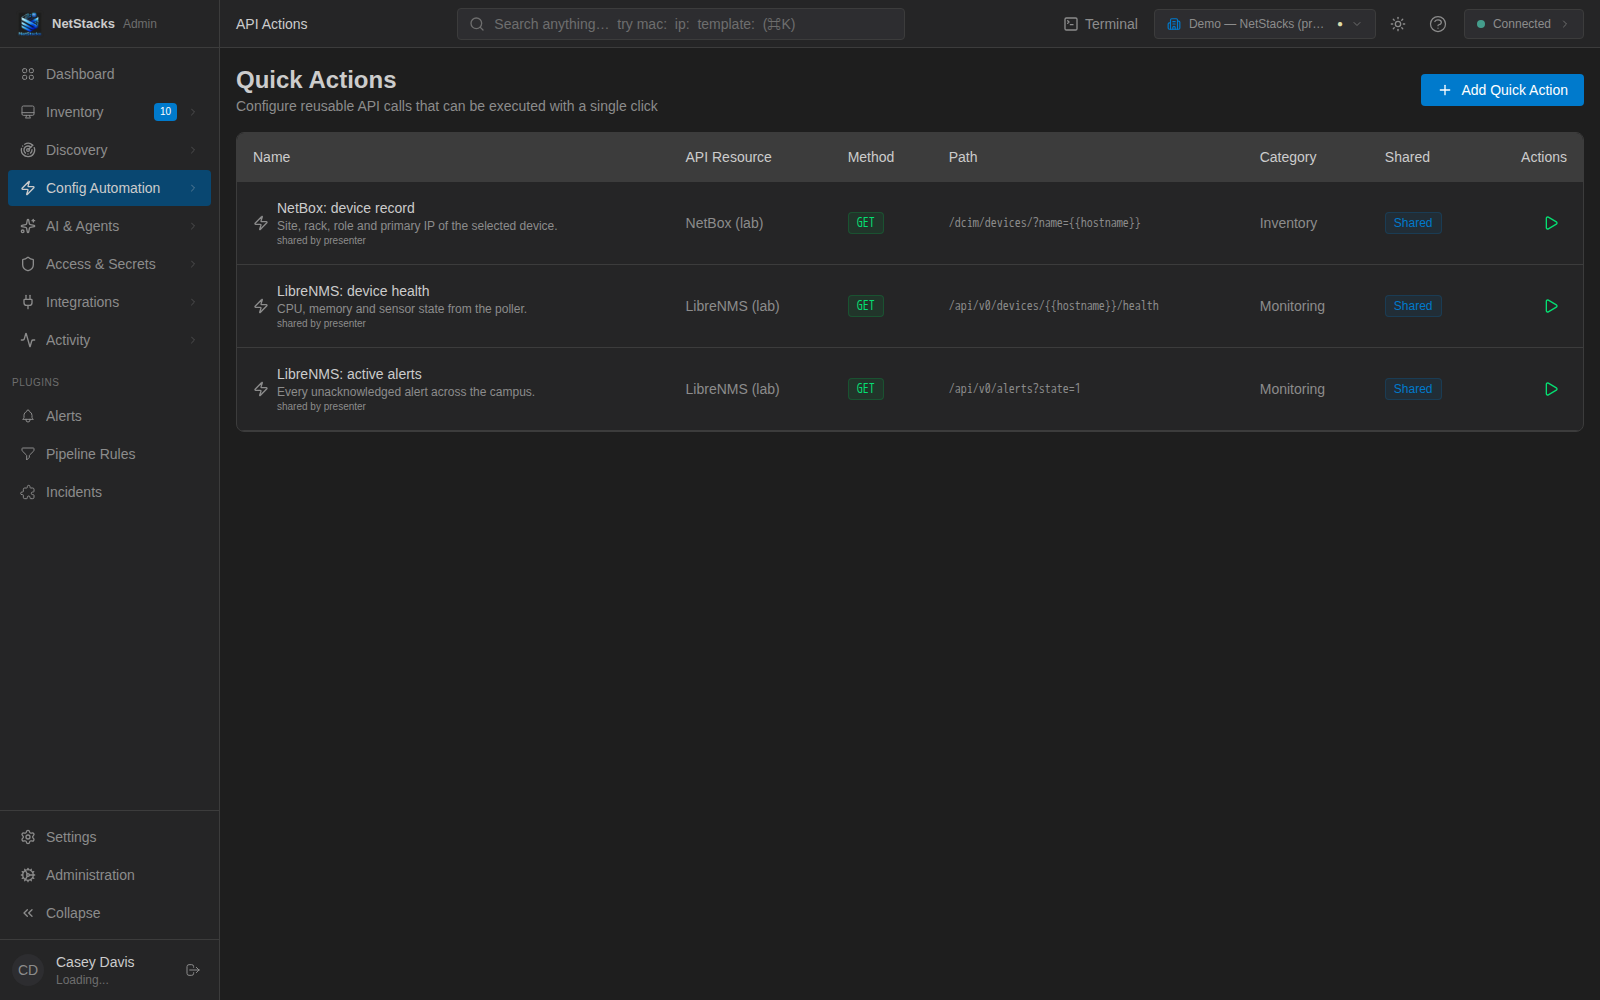The height and width of the screenshot is (1000, 1600).
Task: Click the Administration cog icon
Action: (28, 875)
